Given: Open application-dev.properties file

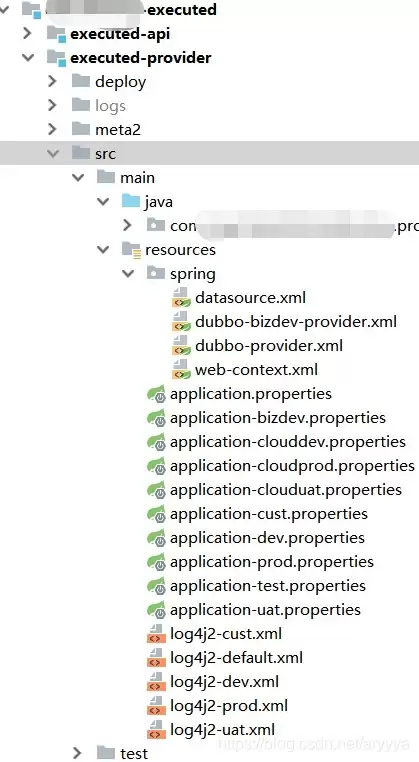Looking at the screenshot, I should coord(267,538).
